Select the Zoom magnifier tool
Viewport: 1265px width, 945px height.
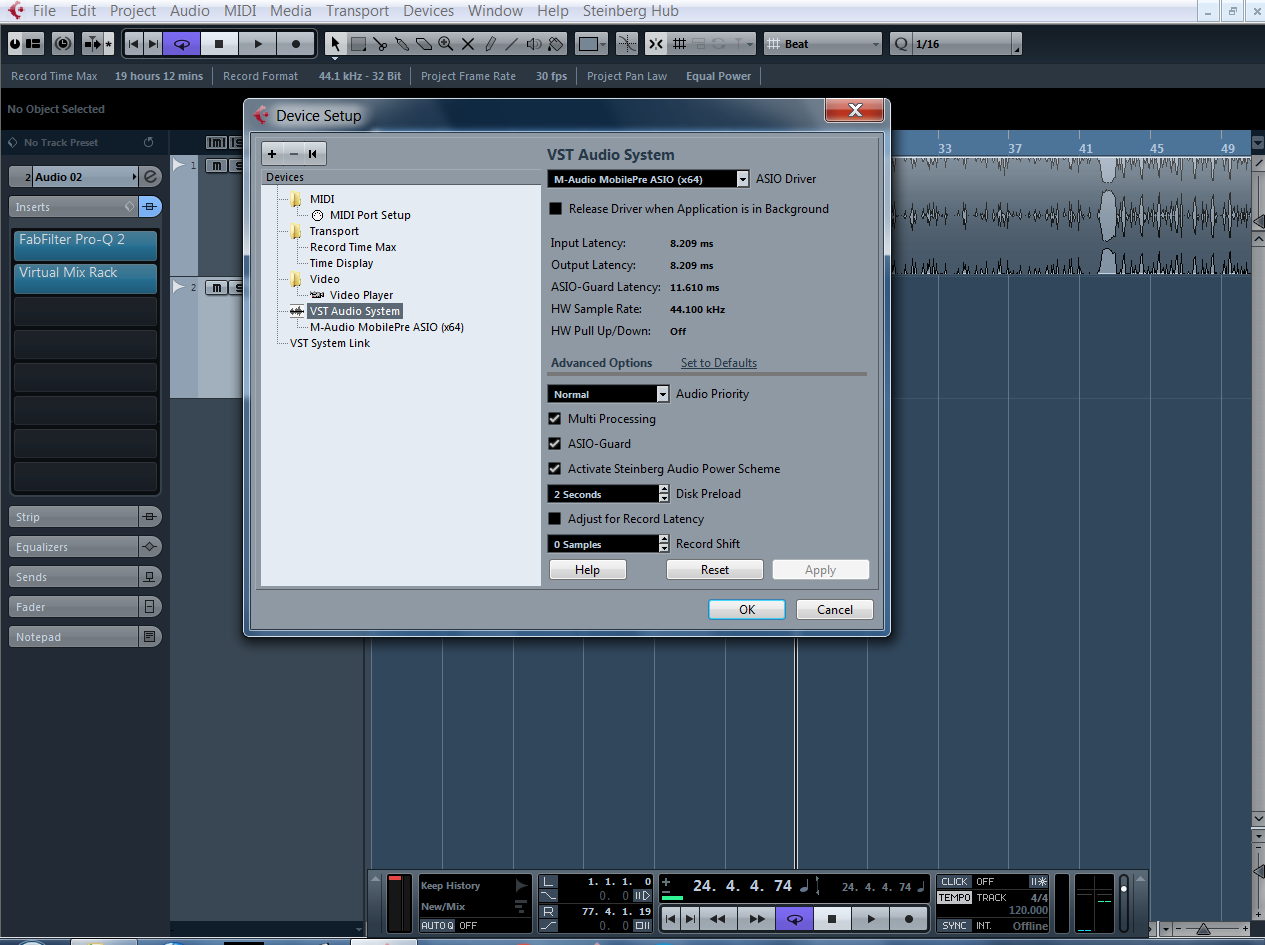pyautogui.click(x=446, y=44)
